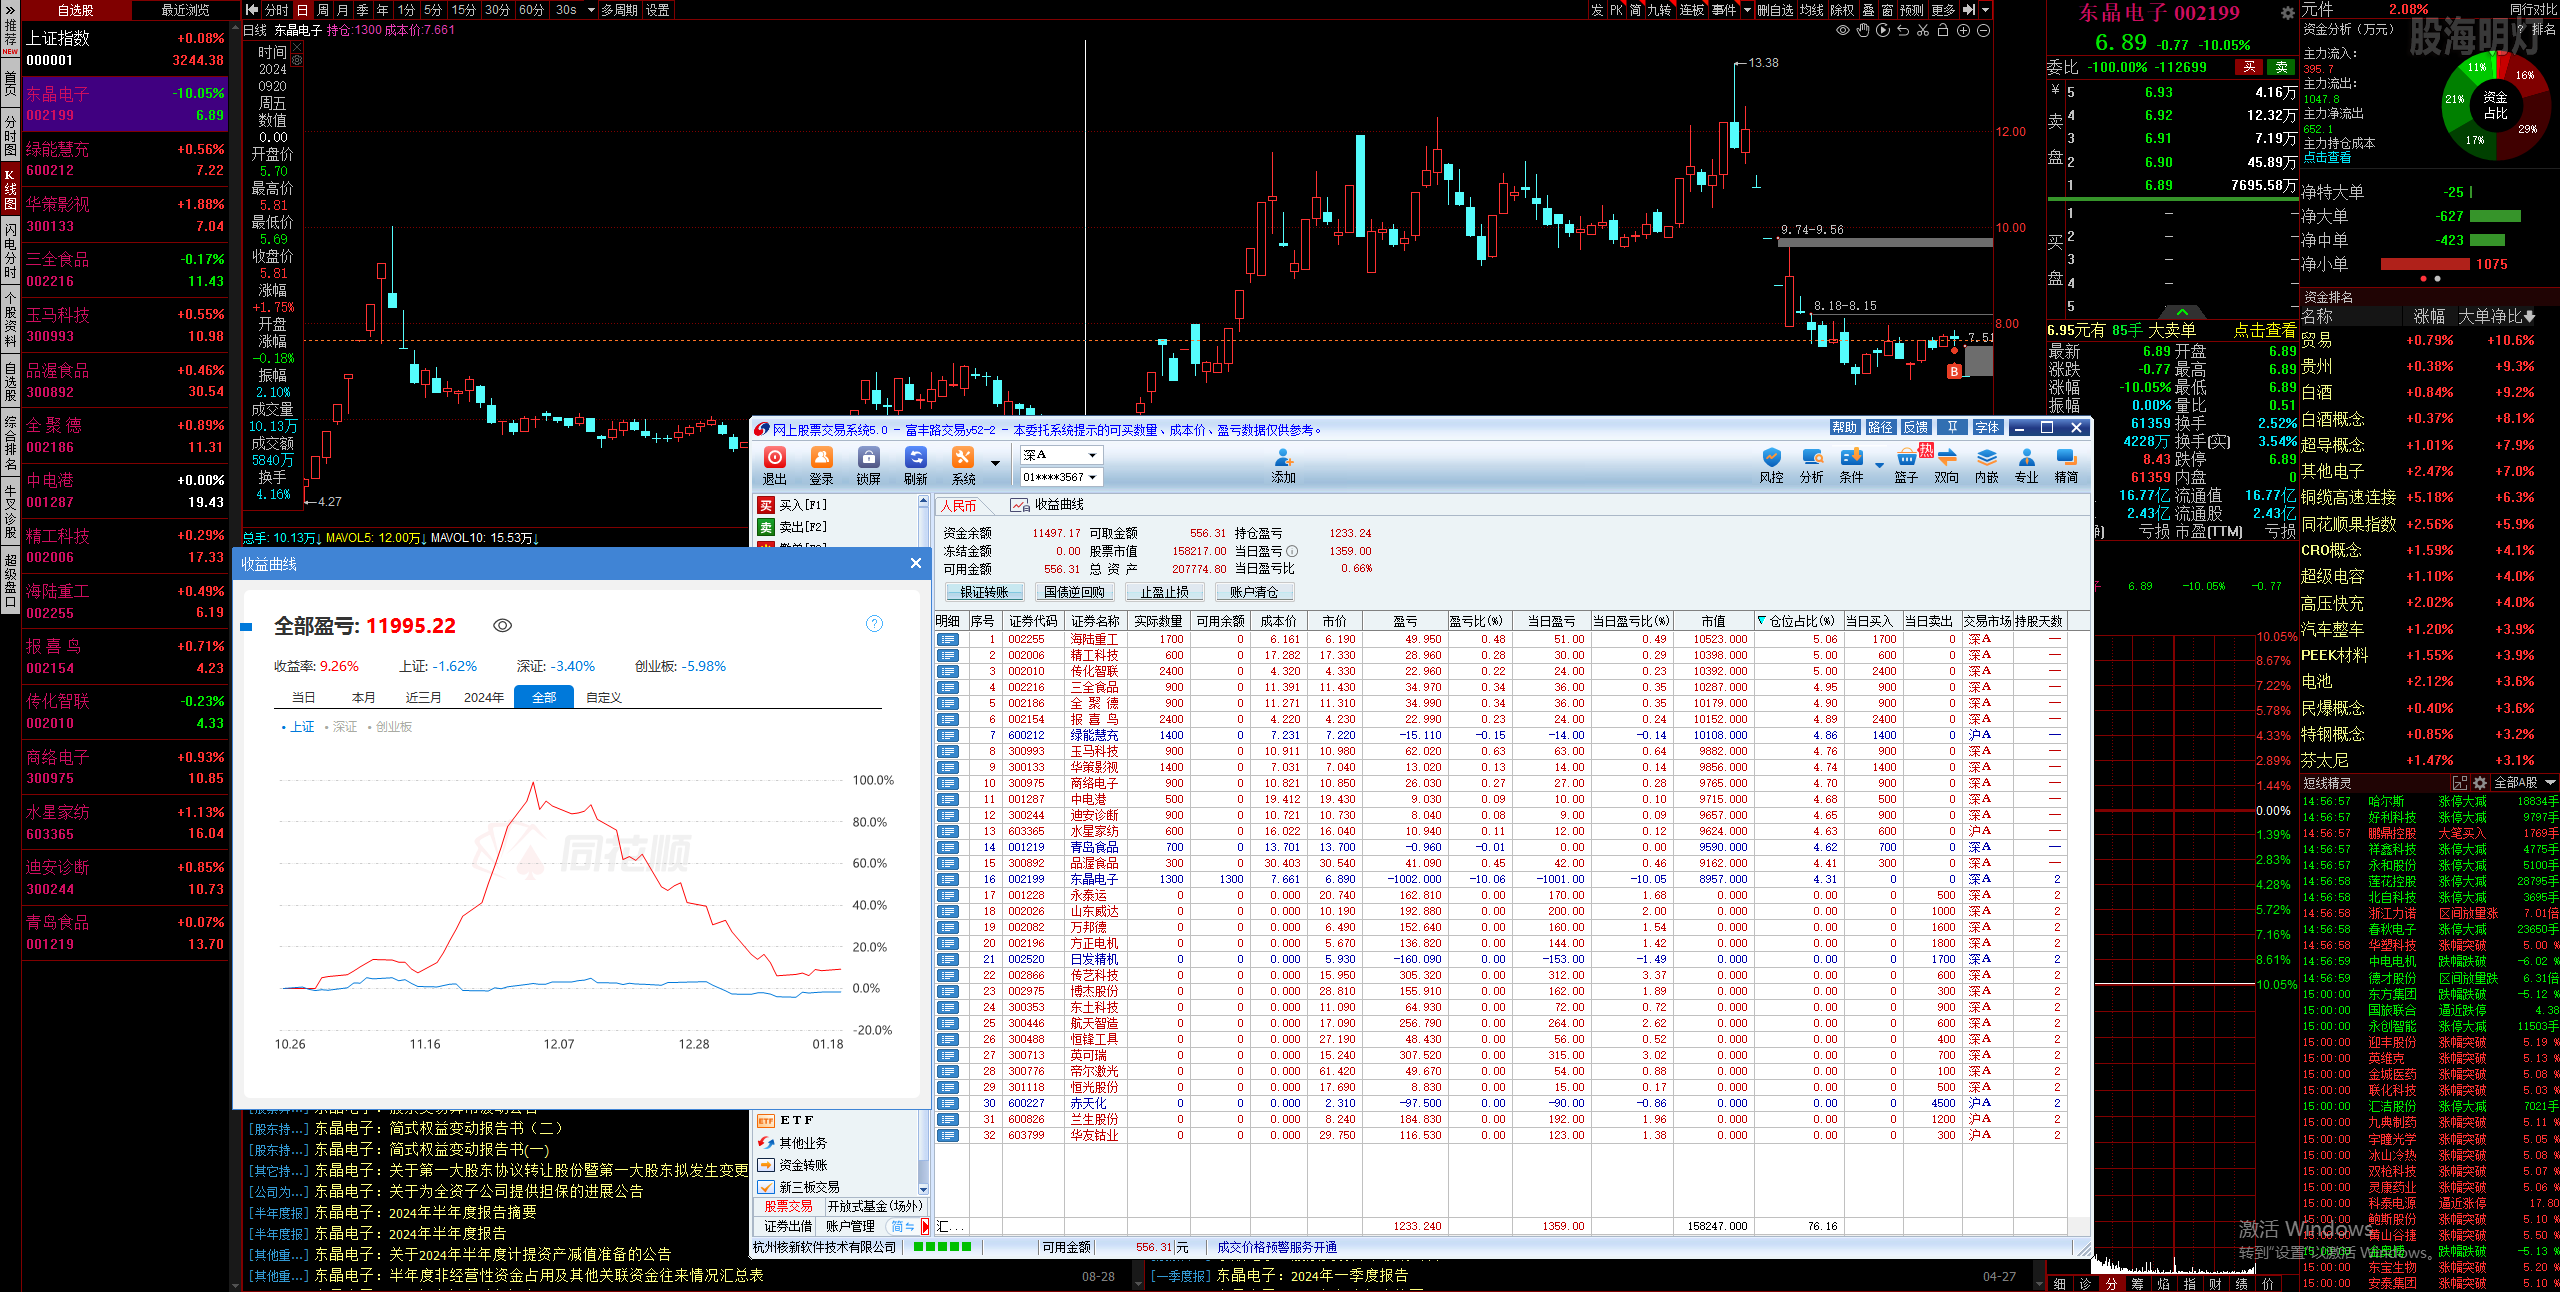Refresh holdings with 刷新 icon
The width and height of the screenshot is (2560, 1292).
pyautogui.click(x=915, y=465)
